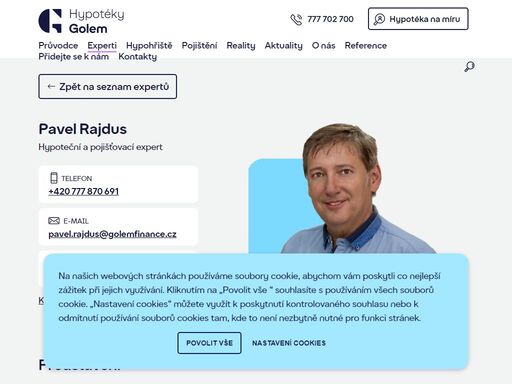Open Nastavení cookies settings
Viewport: 512px width, 384px height.
point(289,343)
